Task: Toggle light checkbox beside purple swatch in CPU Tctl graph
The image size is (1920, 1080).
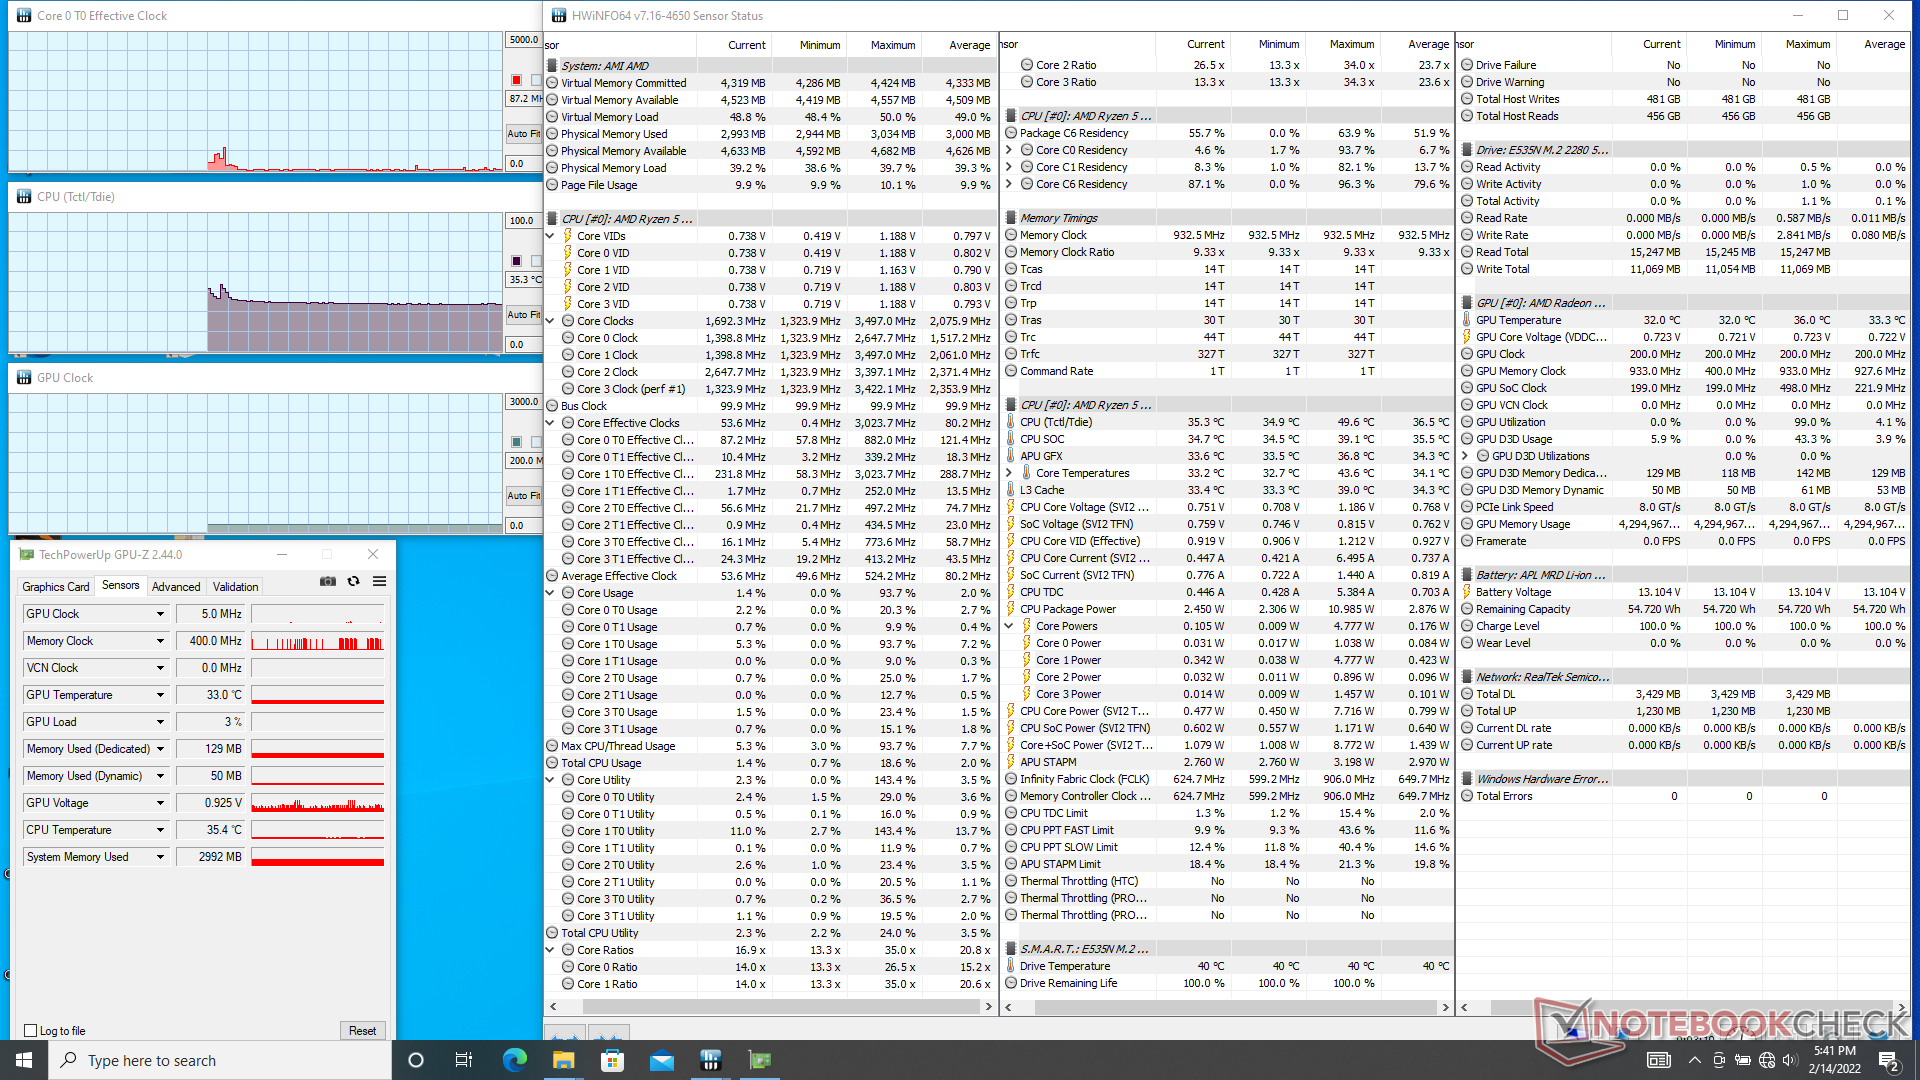Action: 536,261
